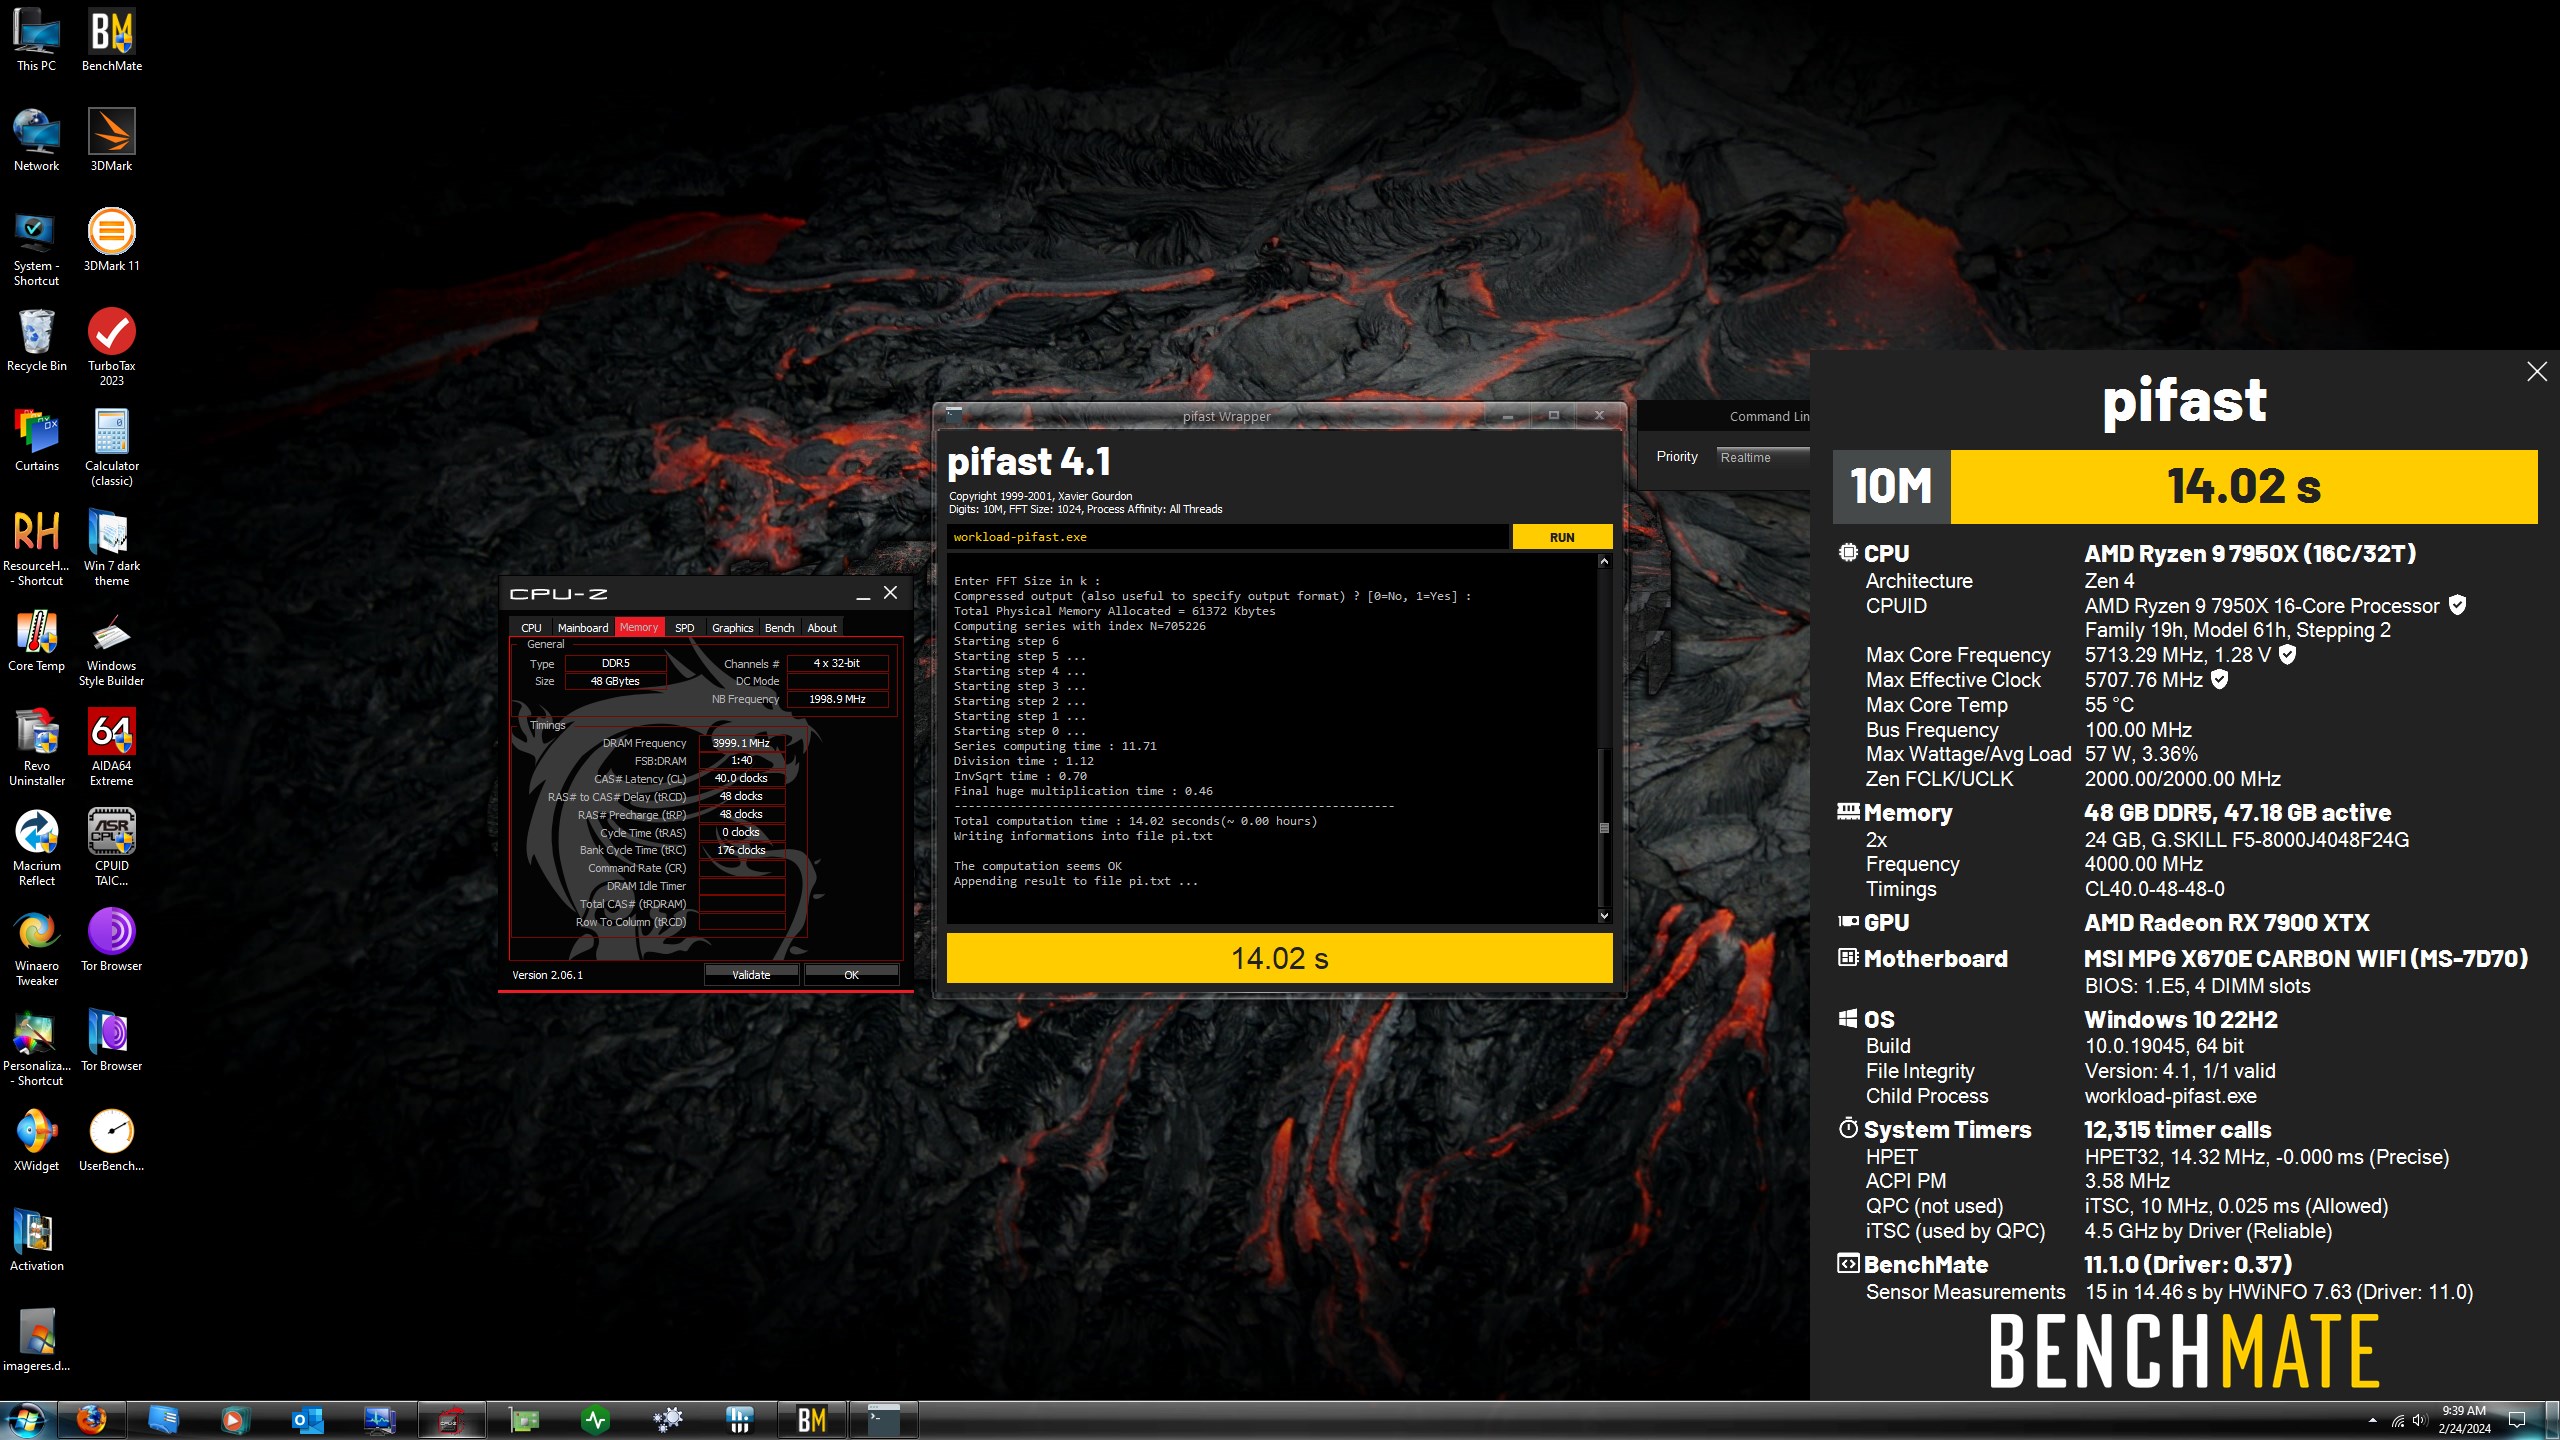
Task: Open the UserBenchmark desktop icon
Action: (x=111, y=1141)
